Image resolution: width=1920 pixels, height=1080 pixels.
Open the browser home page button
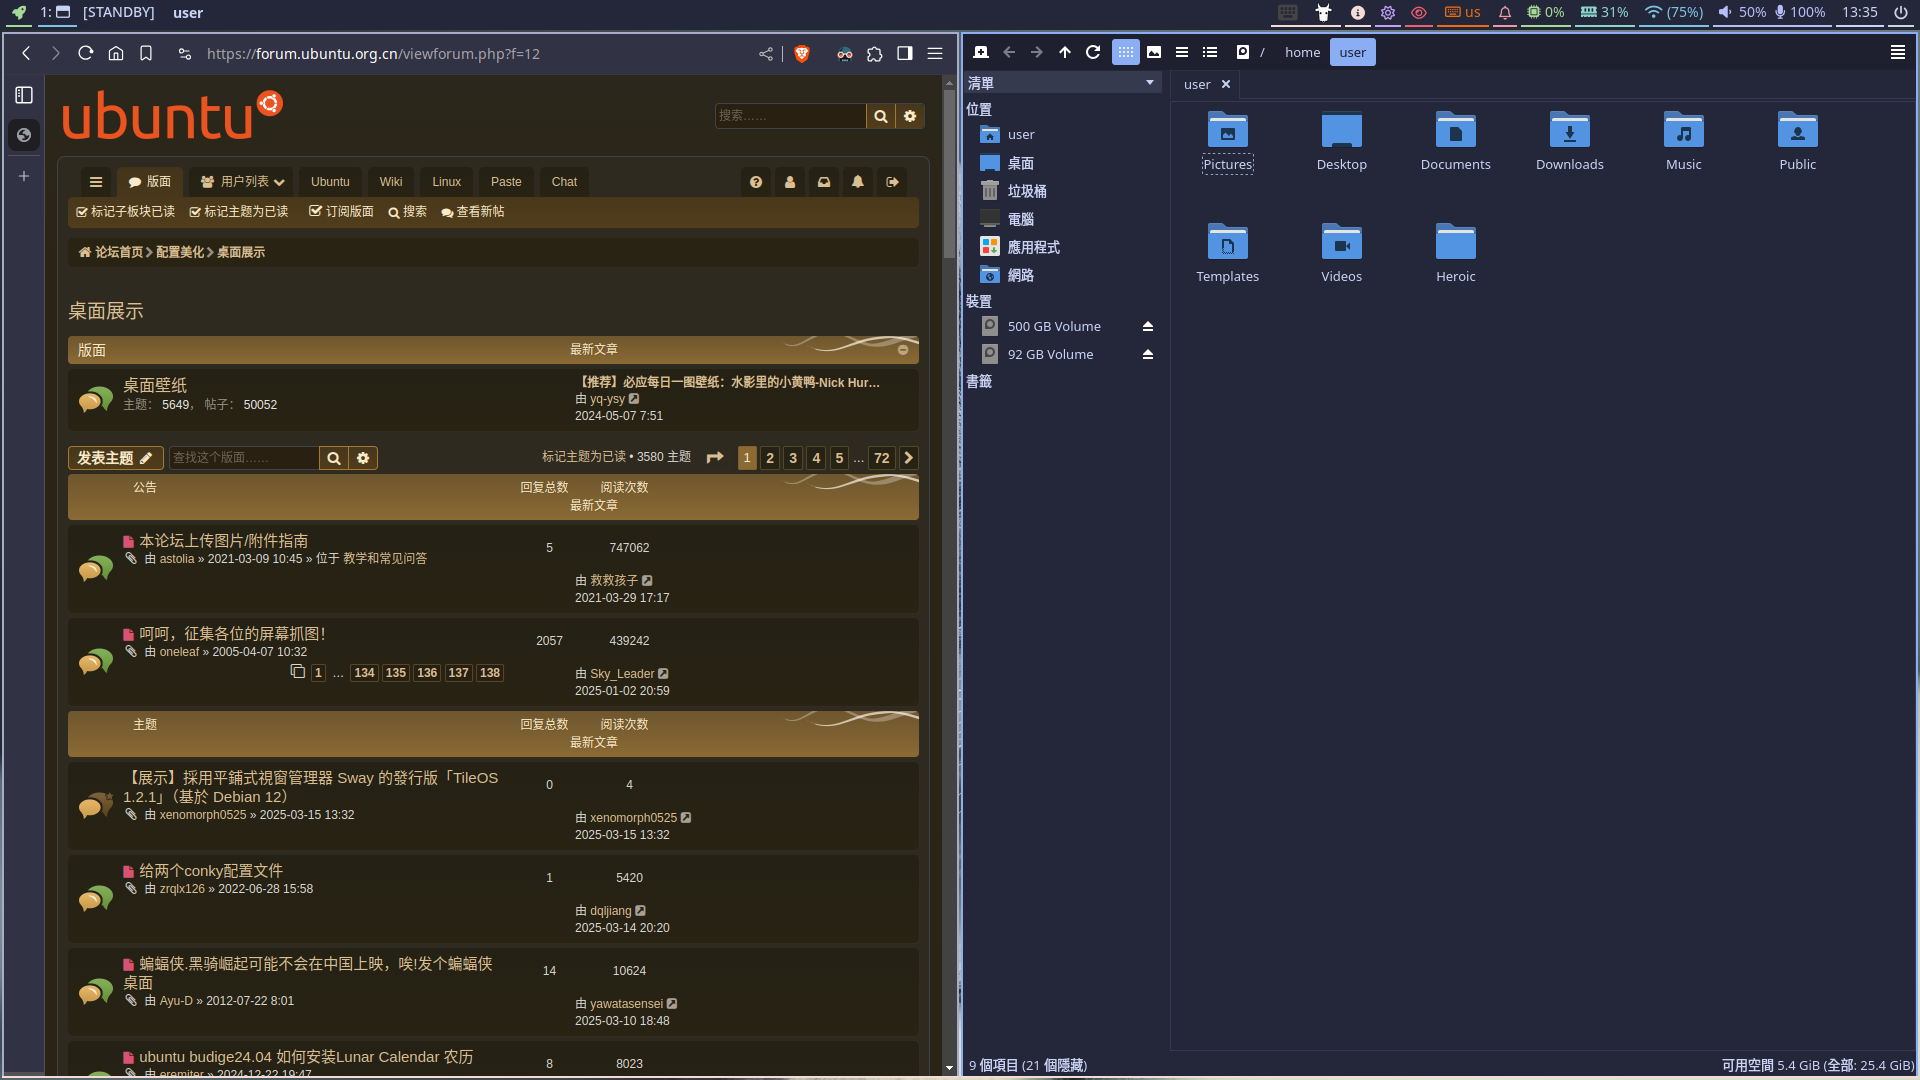tap(116, 54)
